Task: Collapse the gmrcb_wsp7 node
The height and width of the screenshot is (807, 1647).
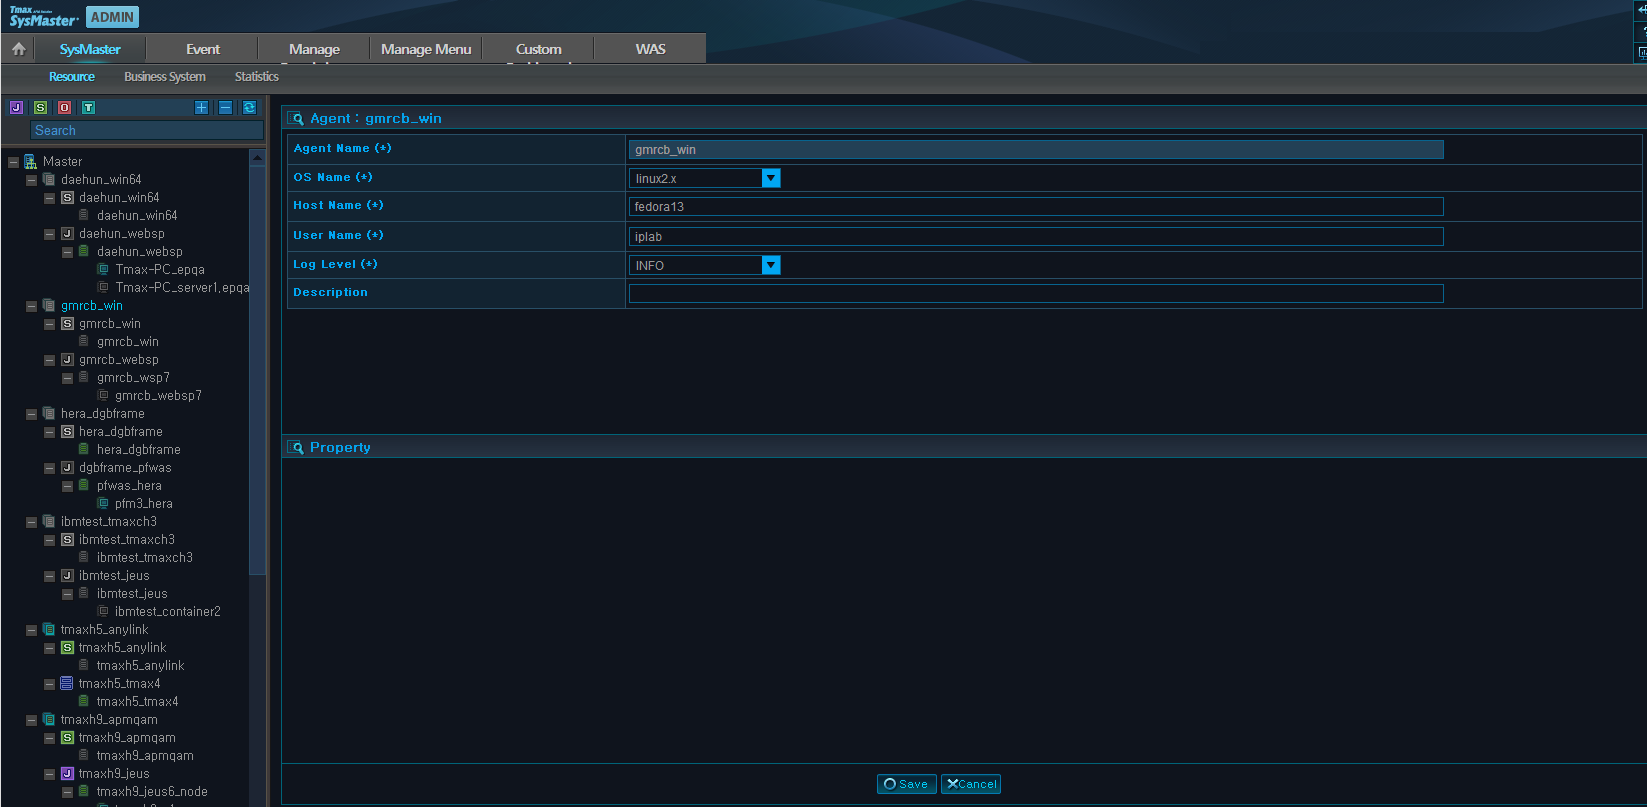Action: (x=67, y=378)
